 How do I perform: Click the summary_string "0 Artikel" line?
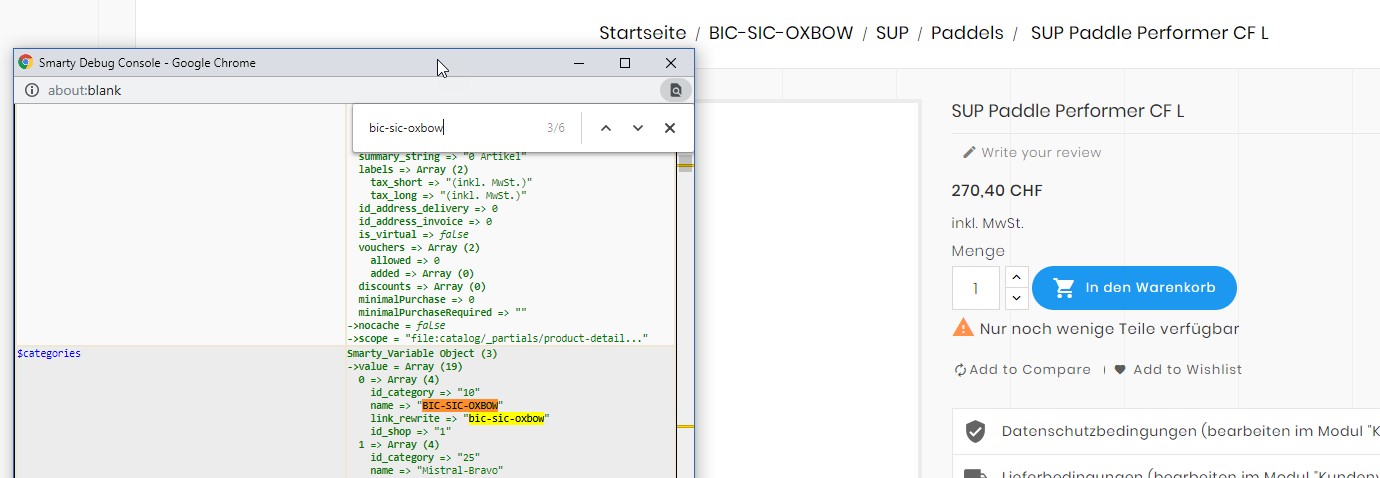click(442, 157)
